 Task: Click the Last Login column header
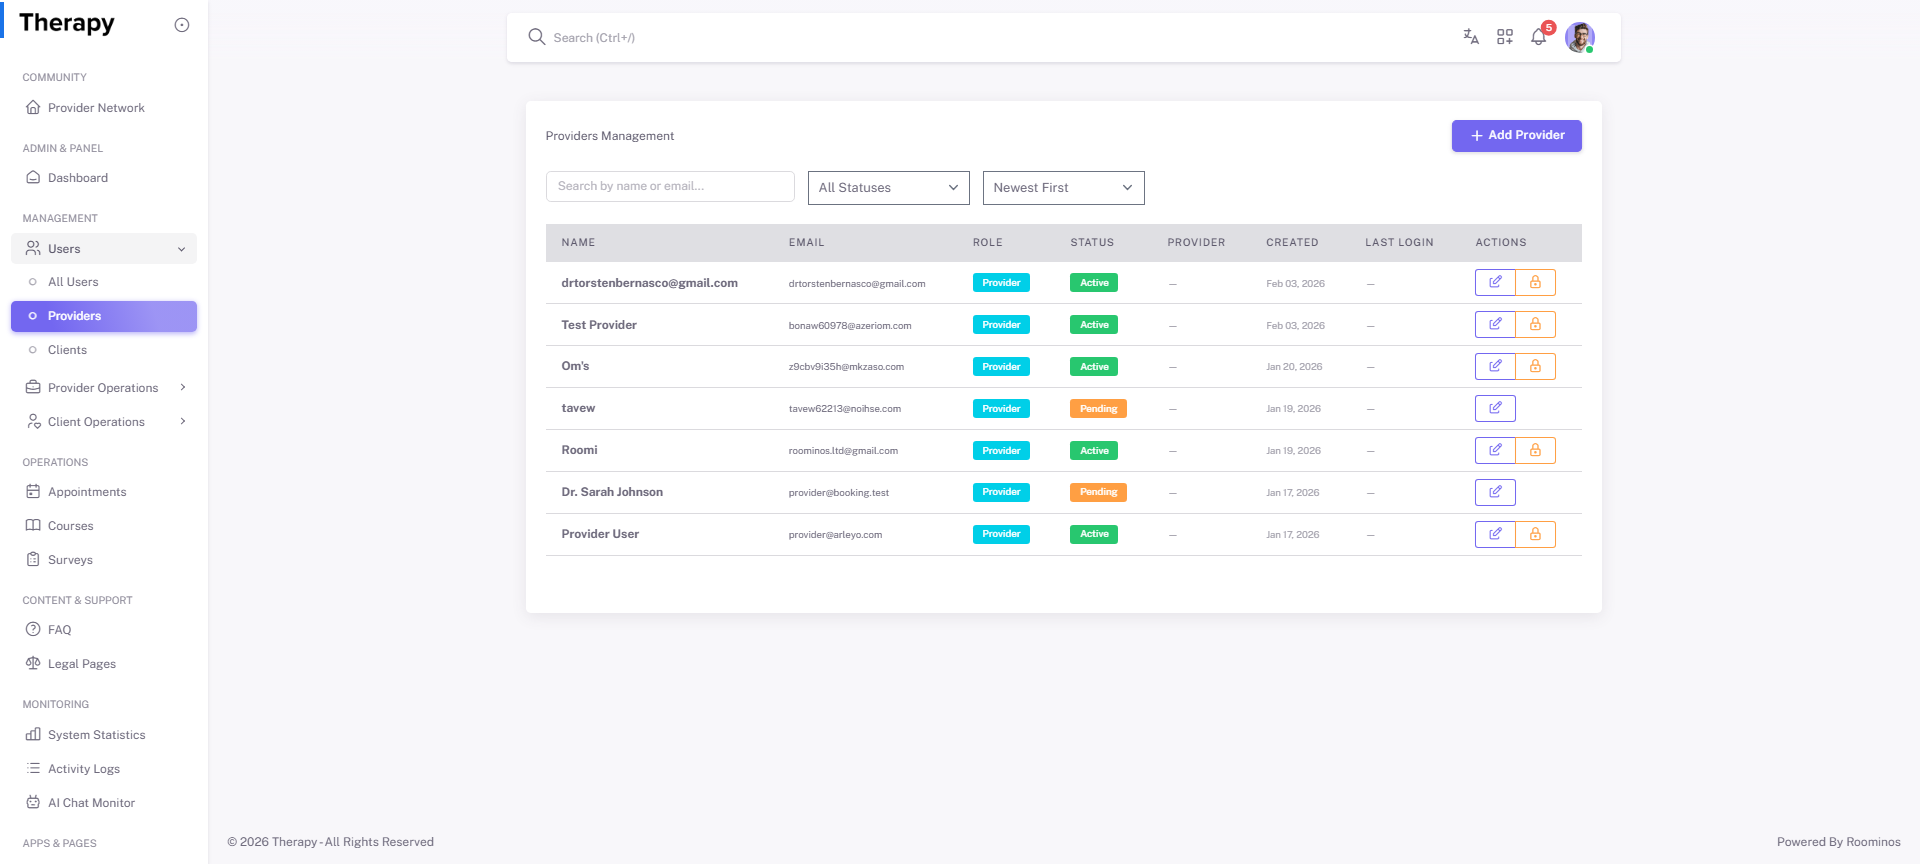(1399, 243)
